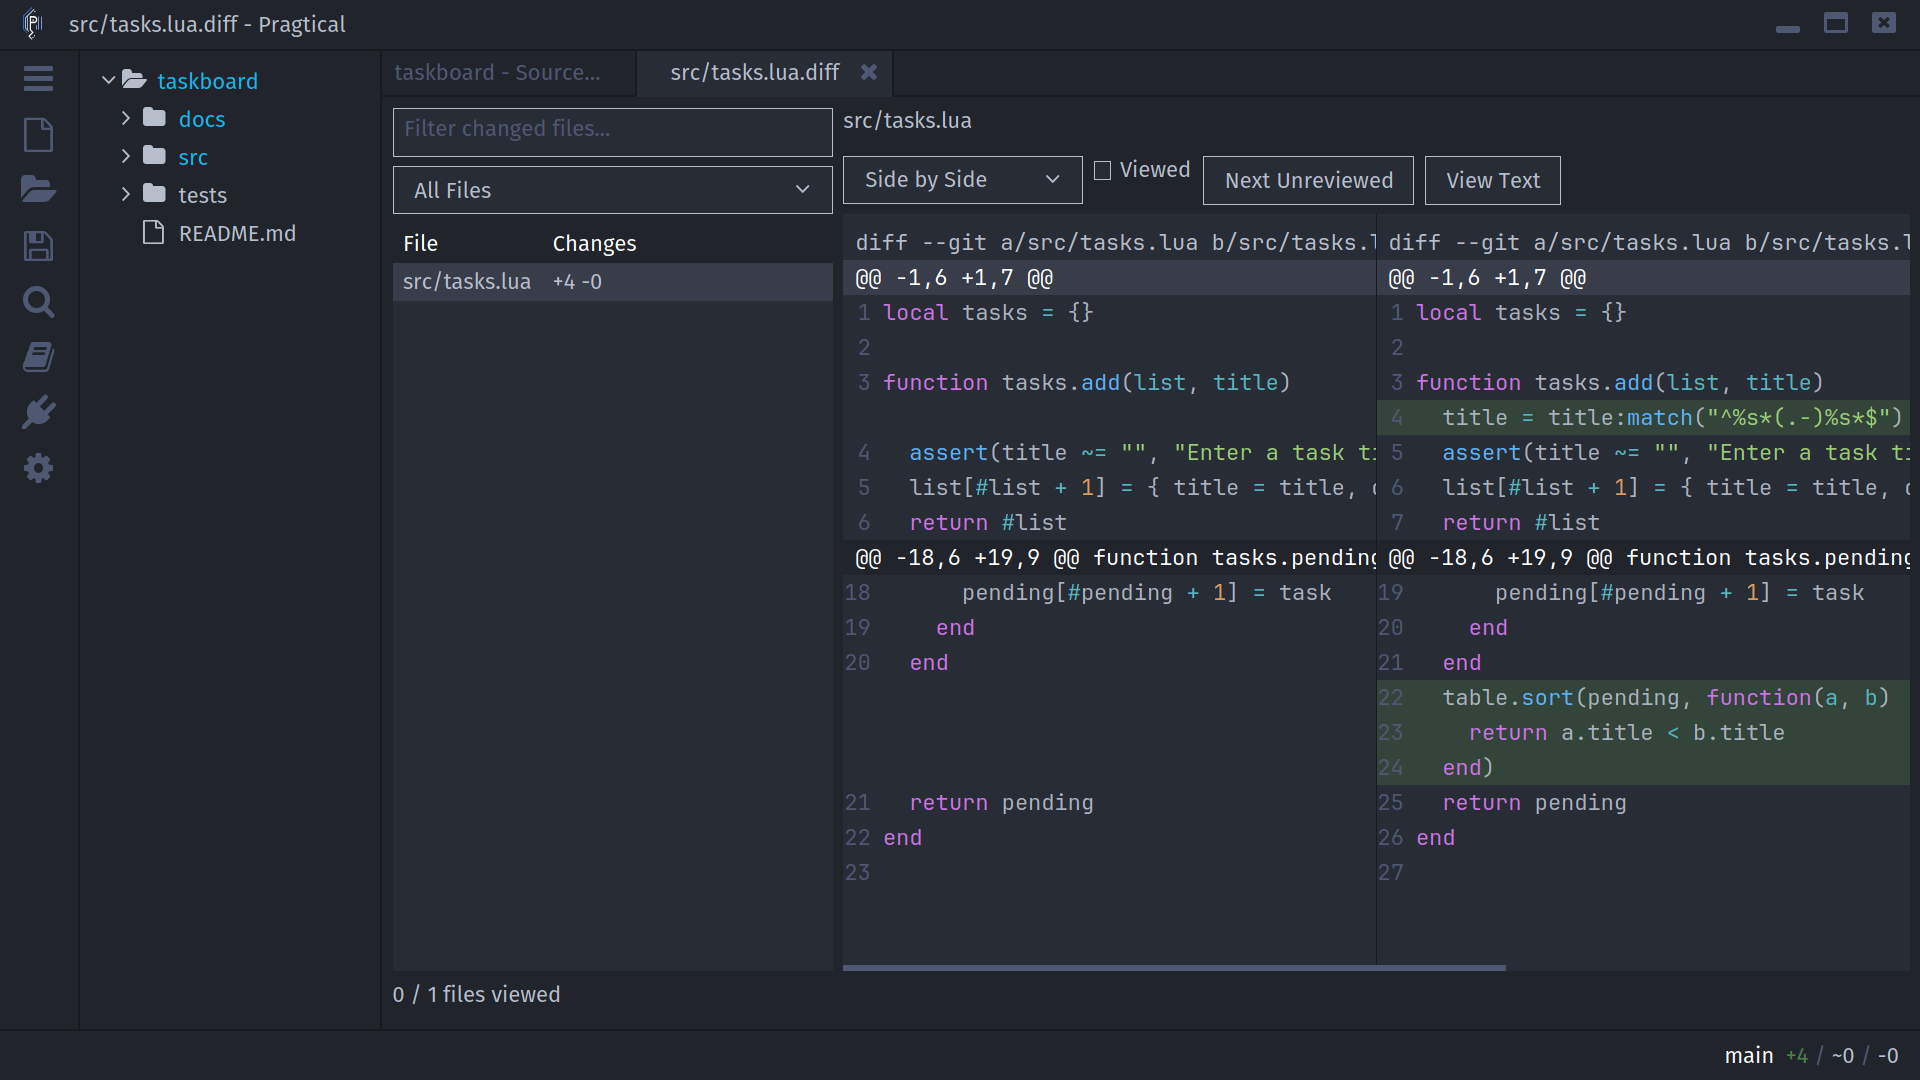Screen dimensions: 1920x1080
Task: Collapse the taskboard root folder
Action: (108, 80)
